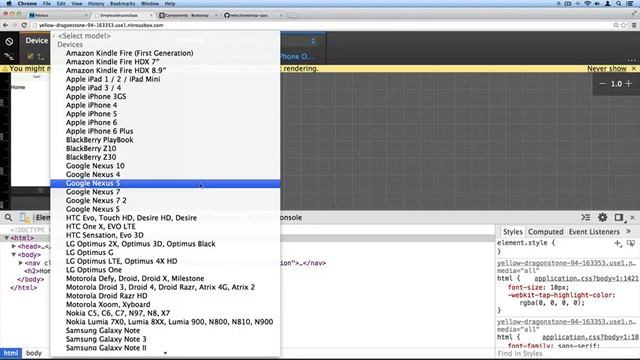640x360 pixels.
Task: Click the DevTools search magnifier icon
Action: point(9,218)
